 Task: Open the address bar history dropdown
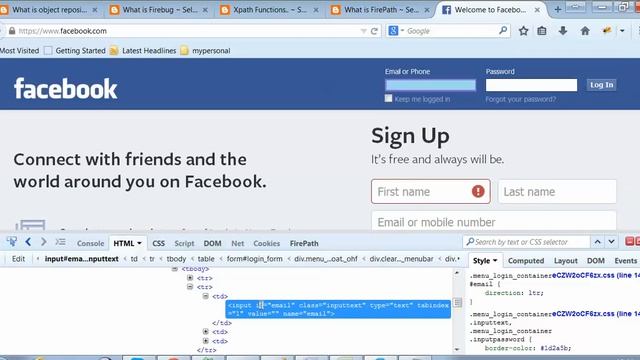[x=363, y=31]
